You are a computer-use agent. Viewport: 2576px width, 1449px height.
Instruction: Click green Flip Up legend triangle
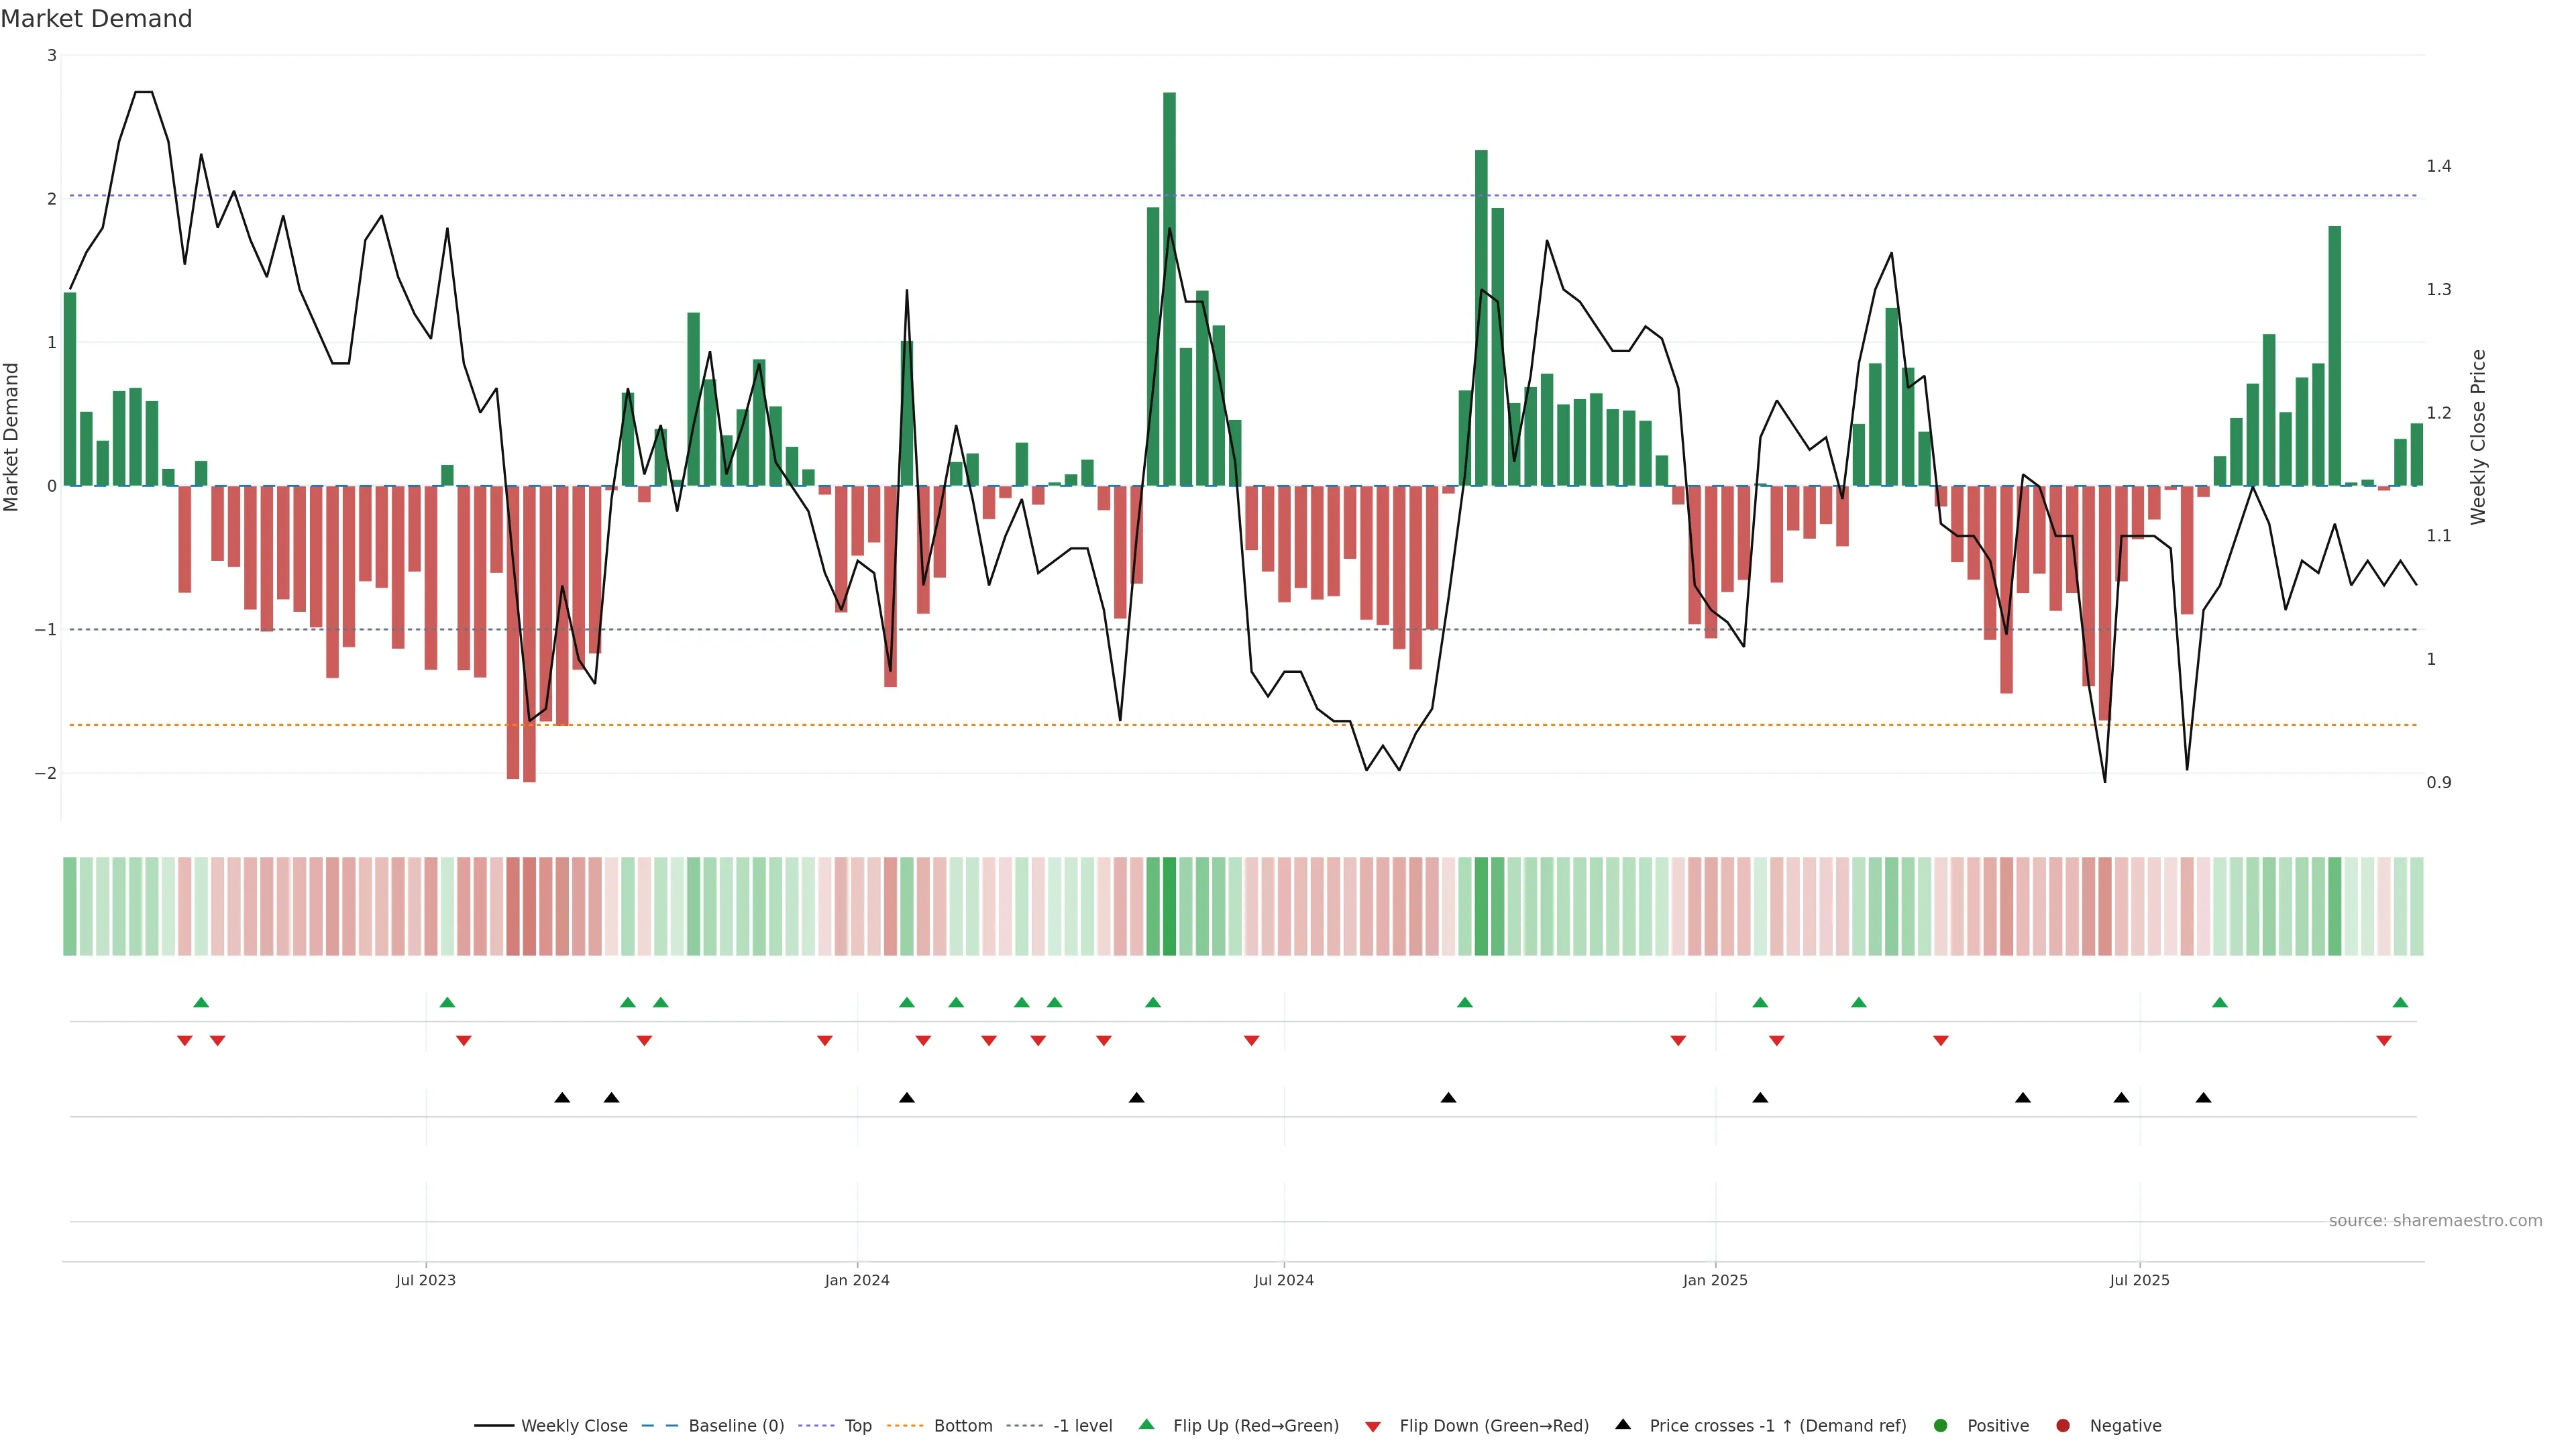(x=1147, y=1425)
